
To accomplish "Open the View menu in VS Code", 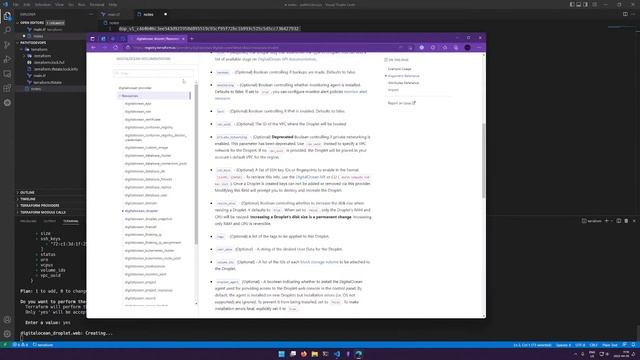I will (60, 4).
